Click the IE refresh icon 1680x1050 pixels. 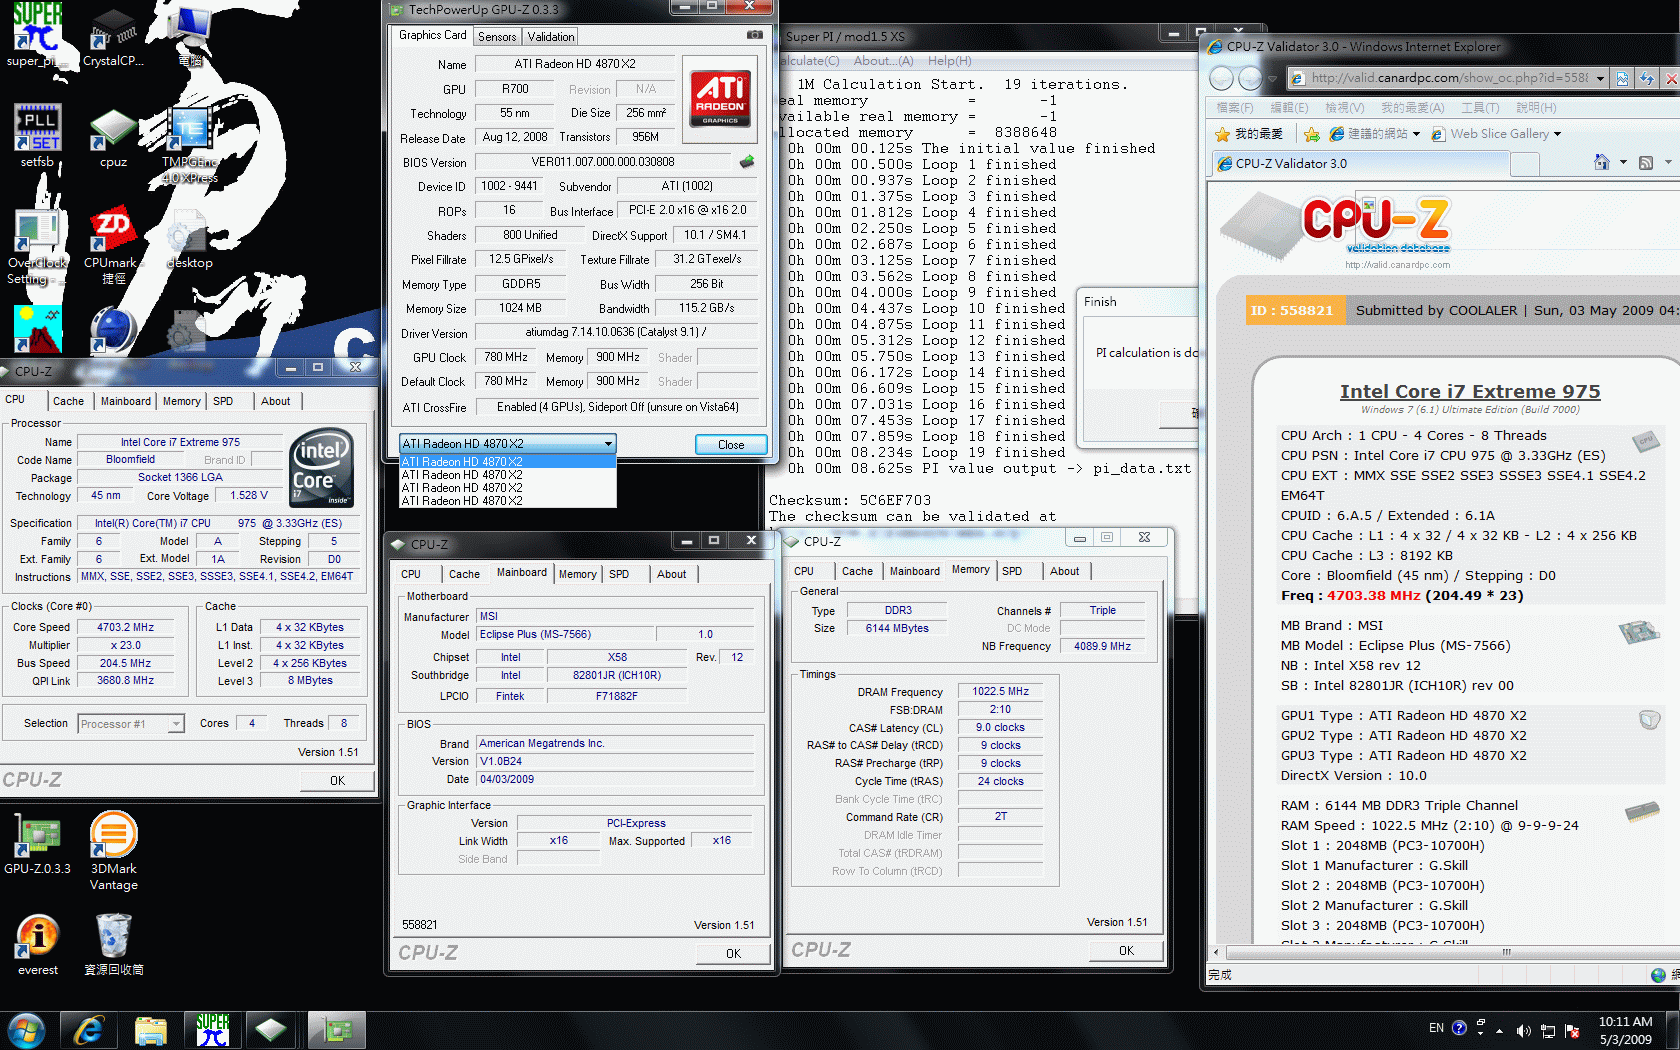click(1646, 78)
